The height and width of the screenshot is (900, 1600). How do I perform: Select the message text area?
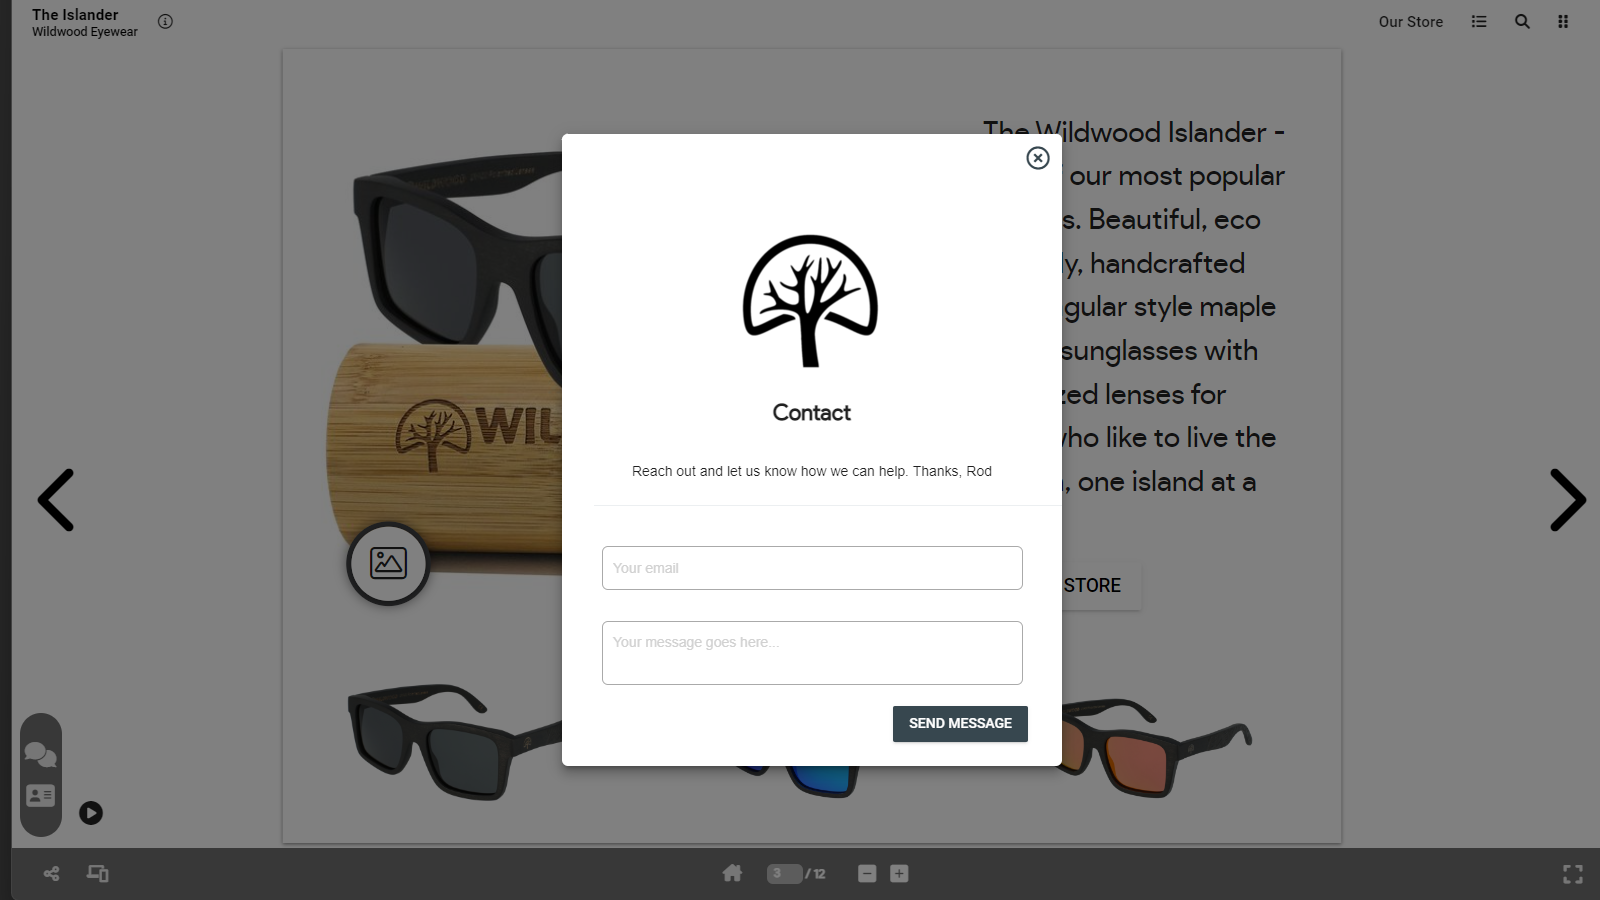tap(812, 653)
